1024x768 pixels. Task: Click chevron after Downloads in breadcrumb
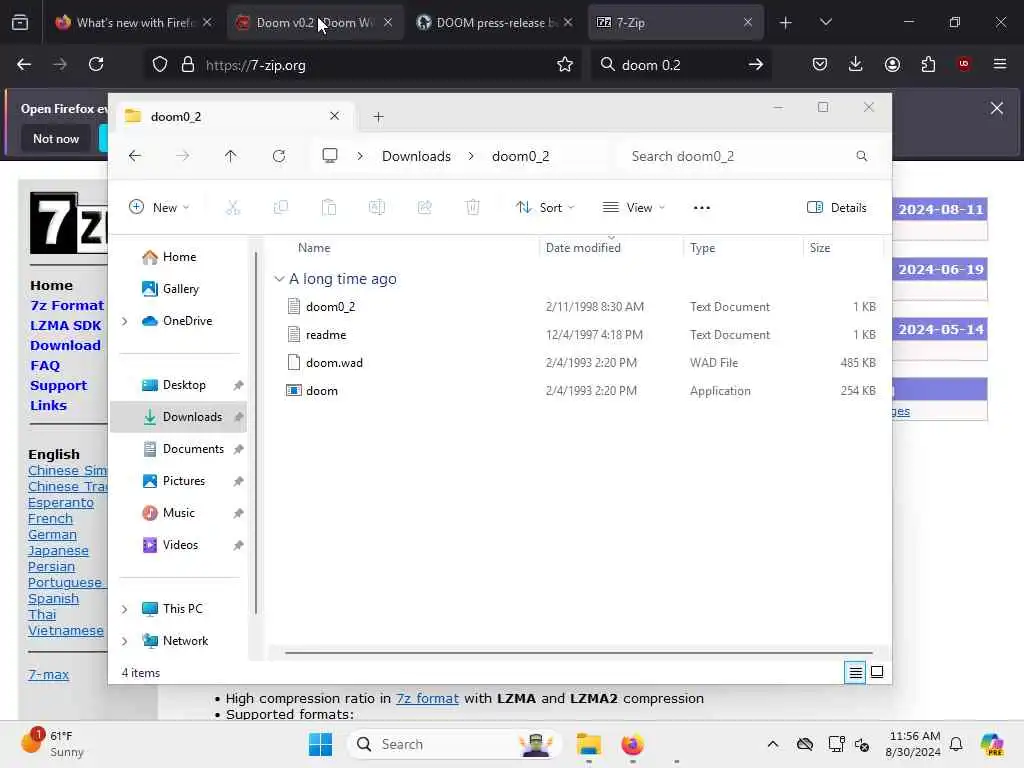(471, 156)
